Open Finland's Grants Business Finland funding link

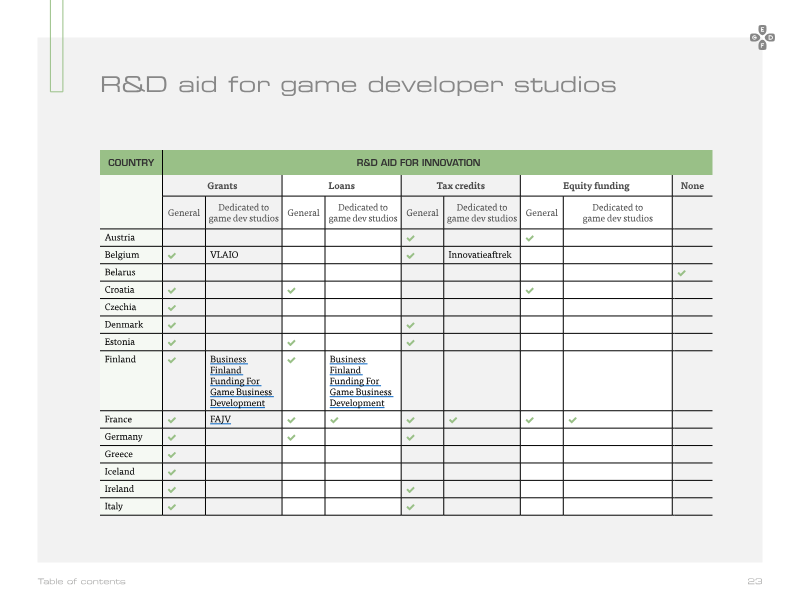tap(241, 381)
